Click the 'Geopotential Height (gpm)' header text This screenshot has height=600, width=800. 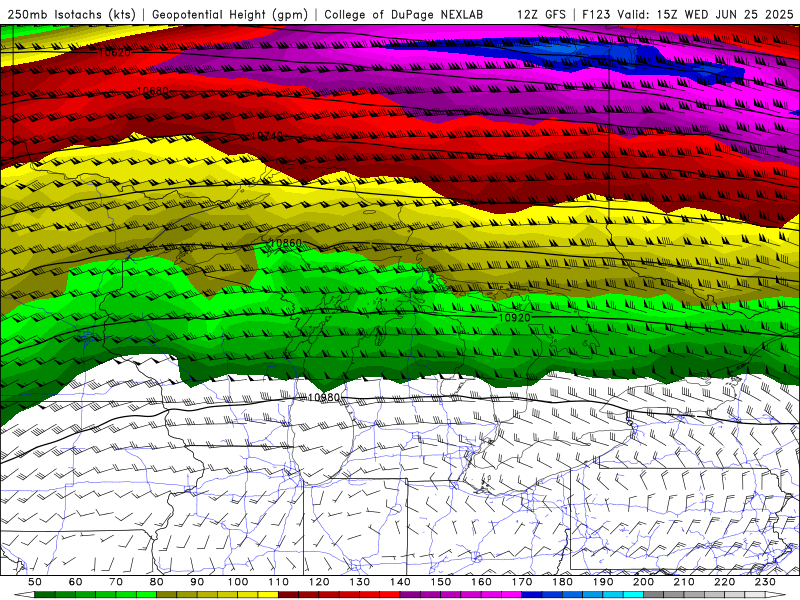pos(230,15)
